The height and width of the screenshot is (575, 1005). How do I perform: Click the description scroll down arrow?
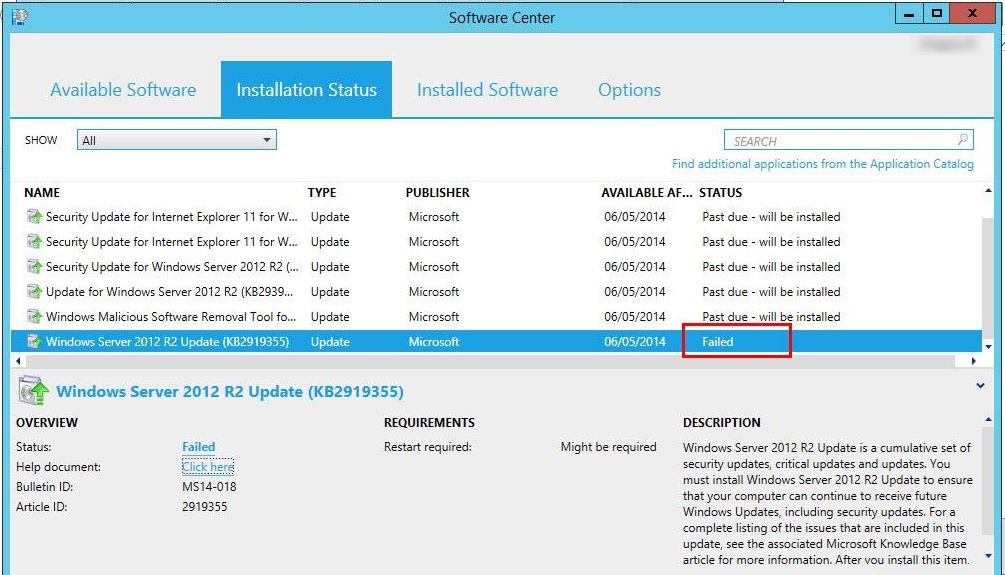pyautogui.click(x=988, y=556)
